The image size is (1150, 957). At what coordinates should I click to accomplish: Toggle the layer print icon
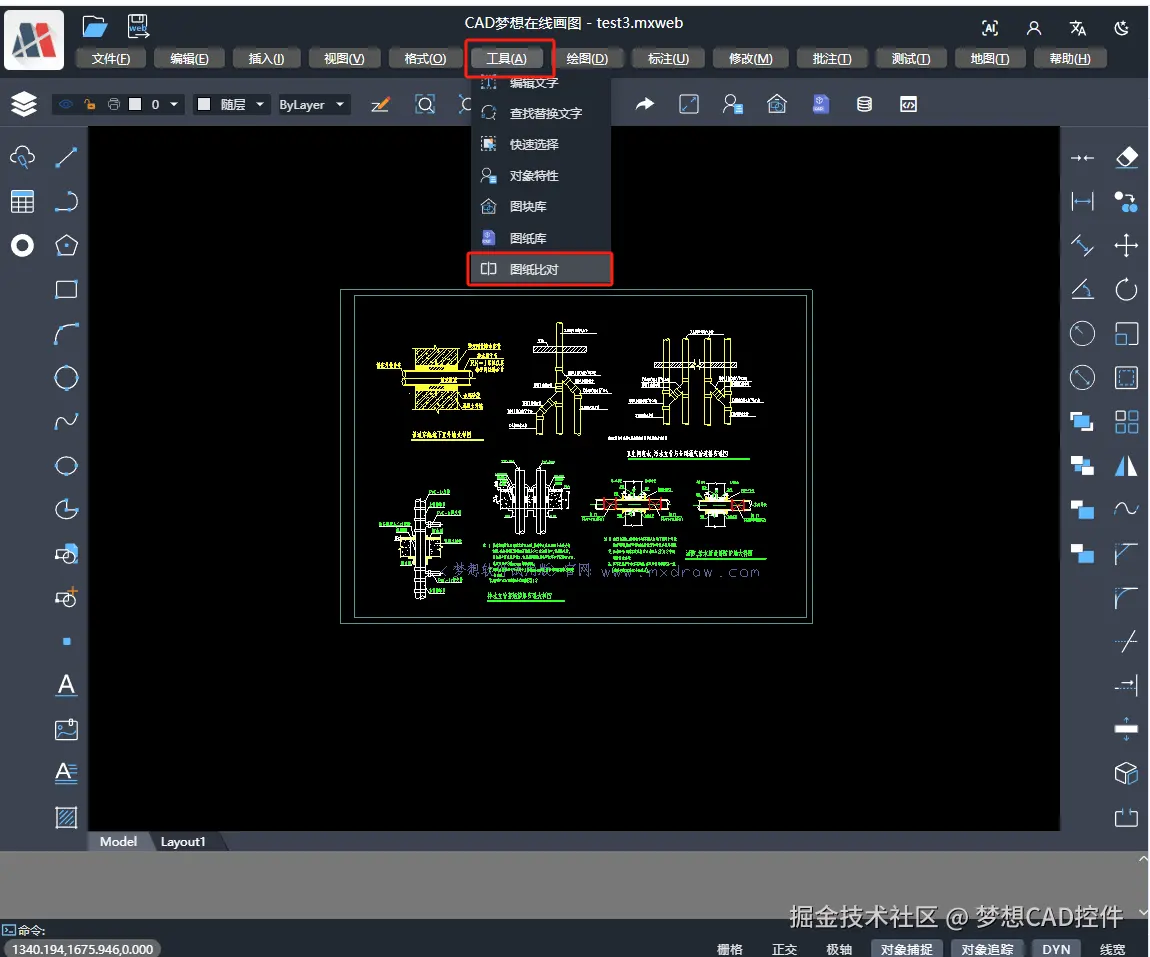pos(113,104)
